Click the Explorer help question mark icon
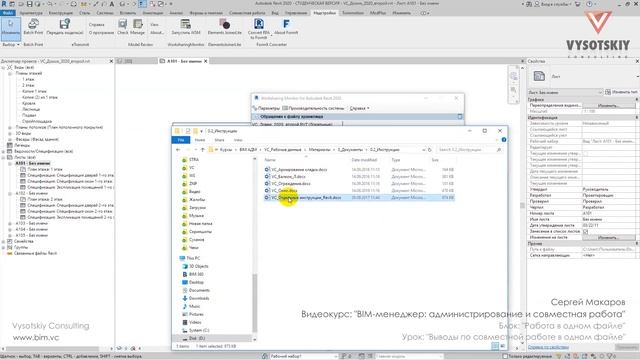640x360 pixels. pyautogui.click(x=504, y=140)
